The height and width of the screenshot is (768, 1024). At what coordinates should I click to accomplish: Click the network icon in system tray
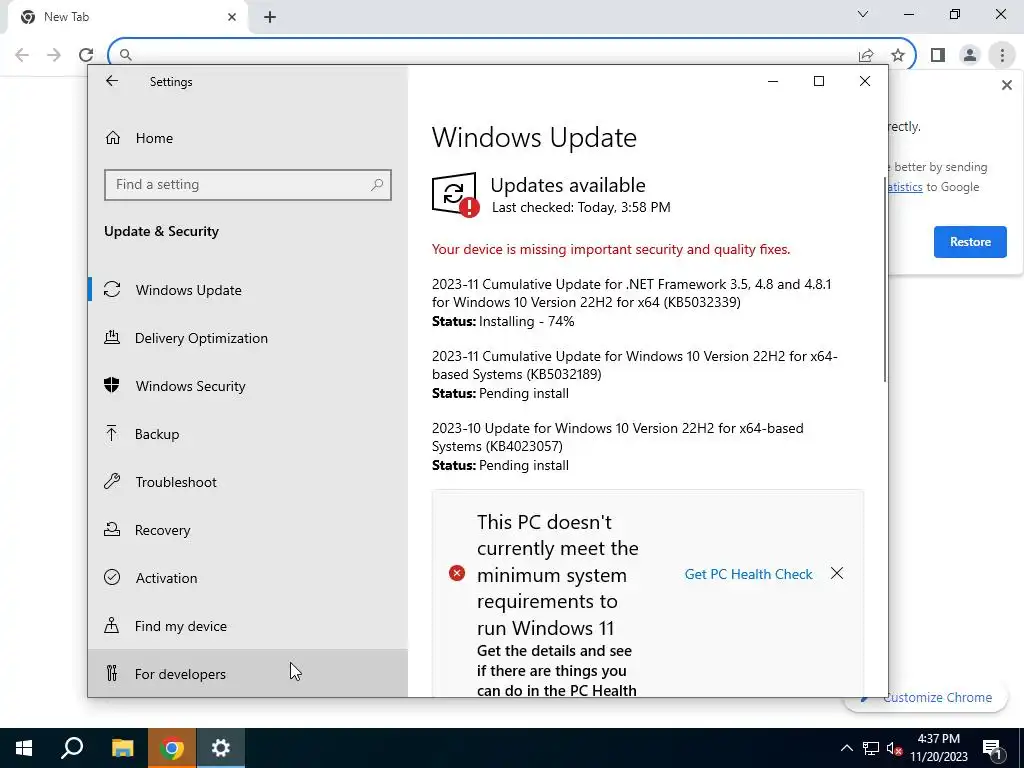tap(871, 748)
